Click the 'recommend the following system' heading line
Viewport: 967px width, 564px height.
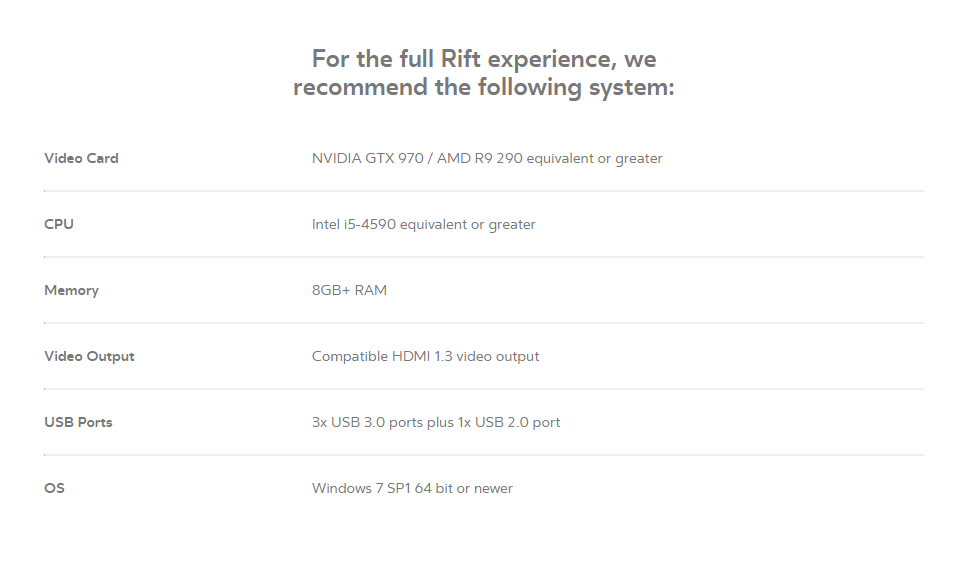point(484,87)
